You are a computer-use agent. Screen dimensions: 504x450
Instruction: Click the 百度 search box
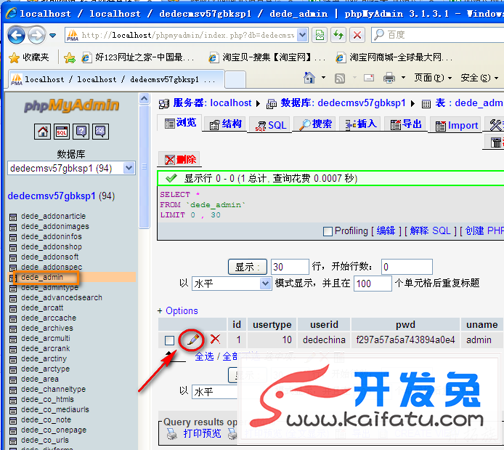(x=437, y=35)
